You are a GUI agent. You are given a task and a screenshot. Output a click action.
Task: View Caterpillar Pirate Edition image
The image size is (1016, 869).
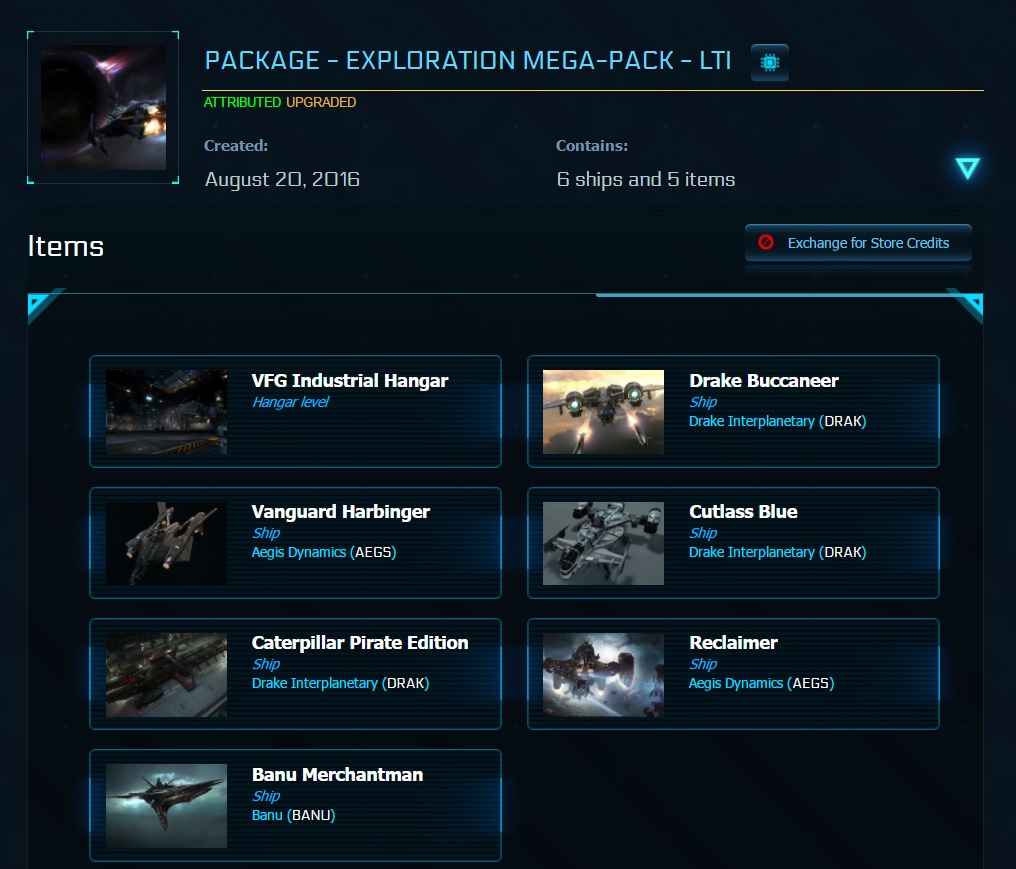click(166, 674)
